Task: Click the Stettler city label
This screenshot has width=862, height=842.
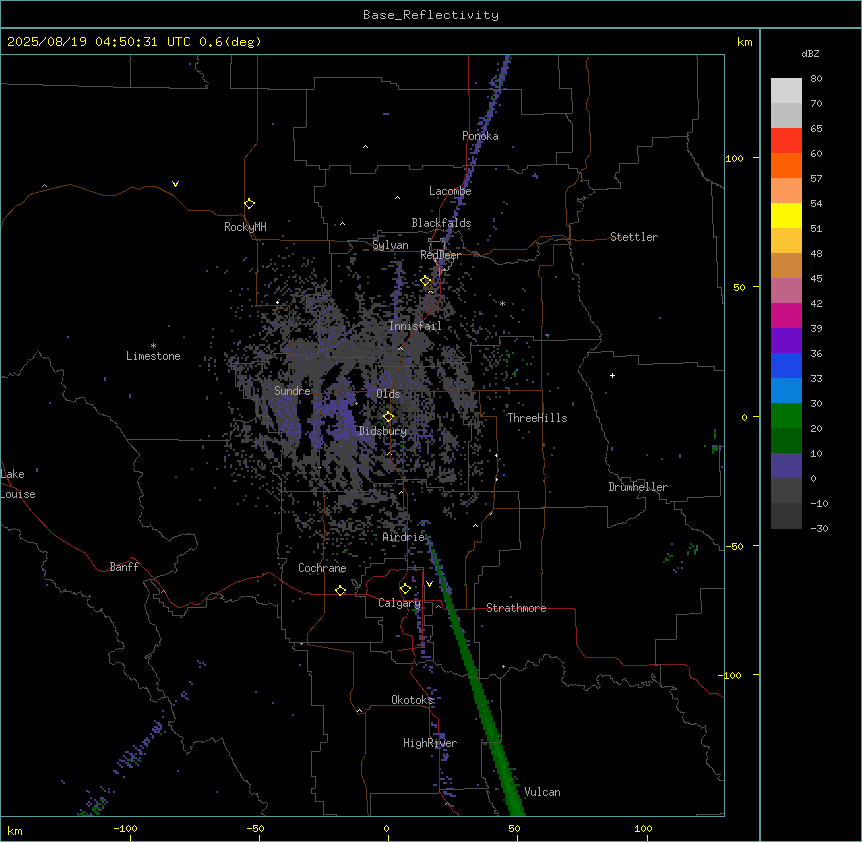Action: [x=634, y=237]
